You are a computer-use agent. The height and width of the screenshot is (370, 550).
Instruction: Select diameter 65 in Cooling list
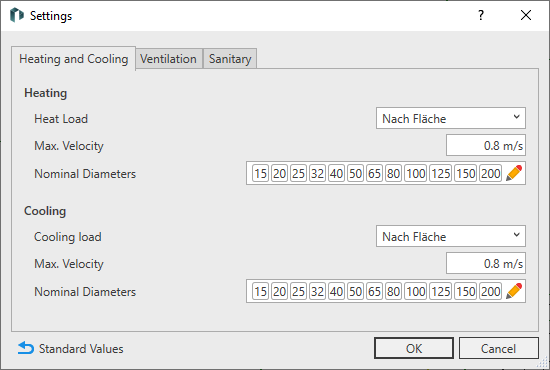(x=374, y=291)
